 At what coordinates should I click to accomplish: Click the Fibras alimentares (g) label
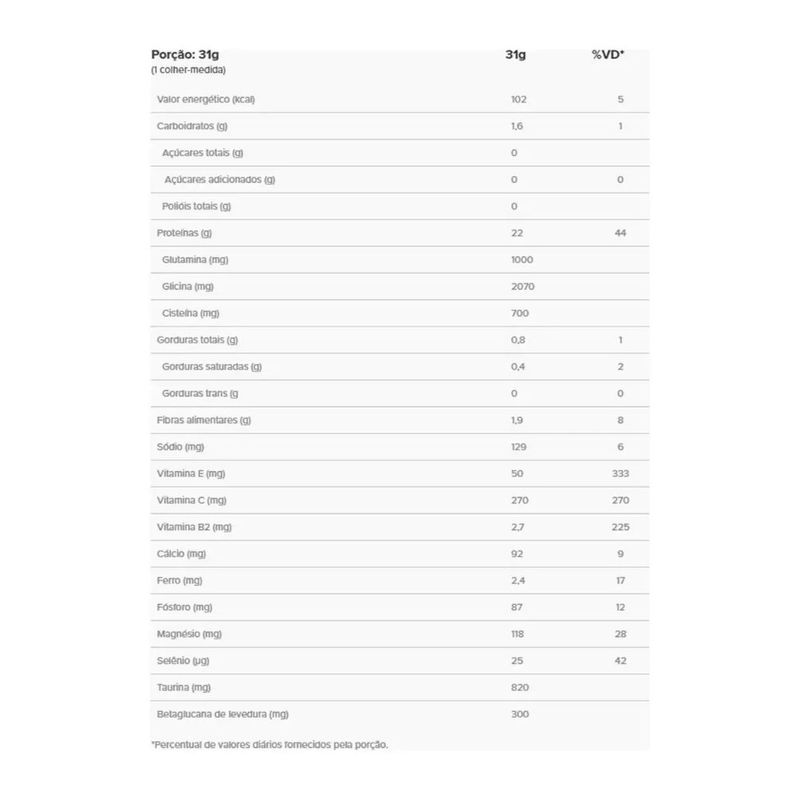point(204,420)
